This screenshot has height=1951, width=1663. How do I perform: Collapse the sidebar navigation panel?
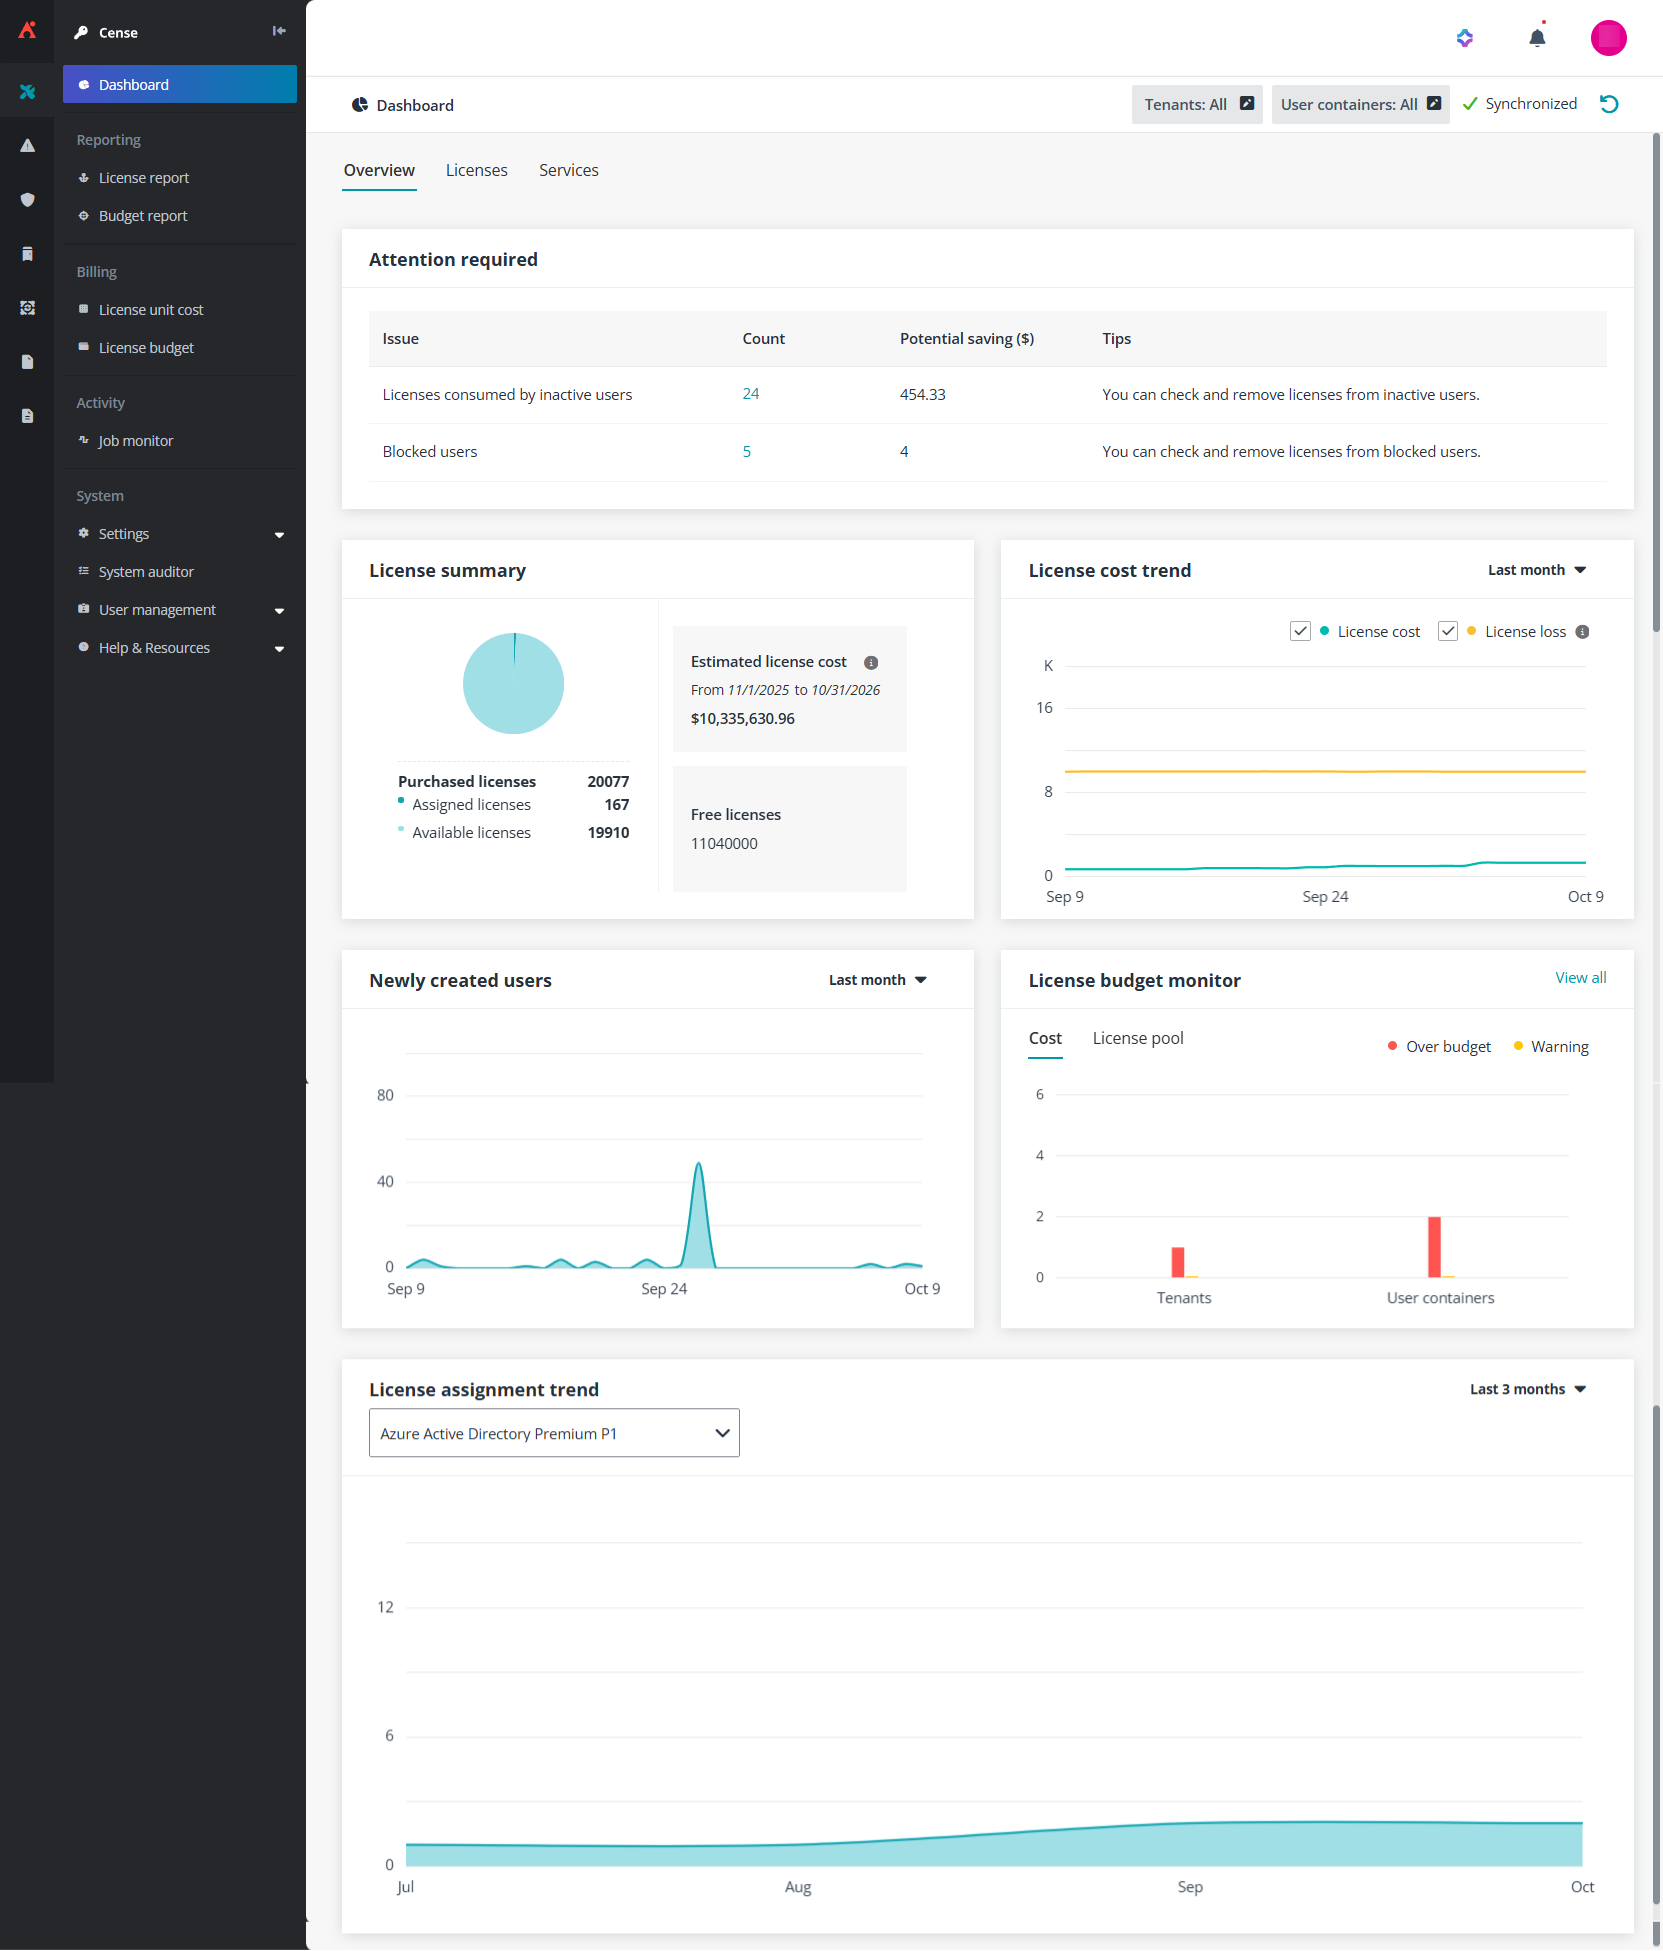pos(279,31)
